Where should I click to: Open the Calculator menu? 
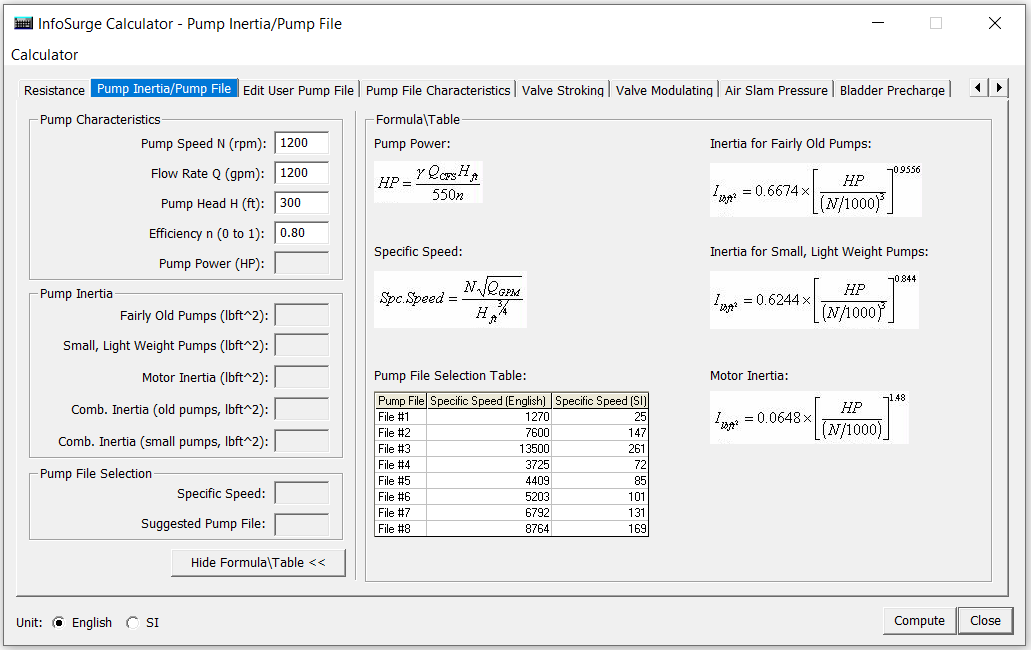tap(44, 55)
